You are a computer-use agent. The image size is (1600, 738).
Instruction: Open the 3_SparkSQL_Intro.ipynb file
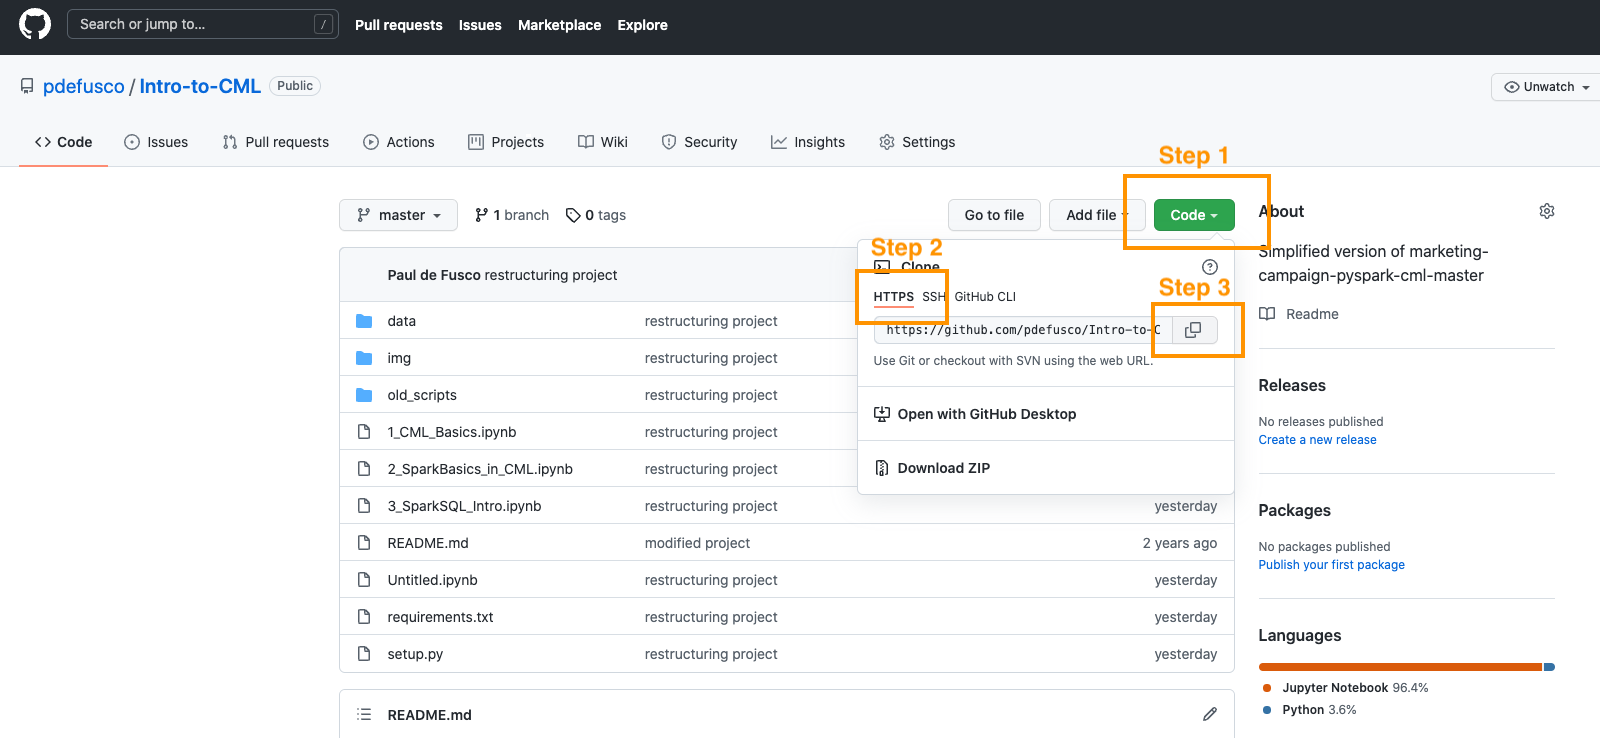(464, 506)
